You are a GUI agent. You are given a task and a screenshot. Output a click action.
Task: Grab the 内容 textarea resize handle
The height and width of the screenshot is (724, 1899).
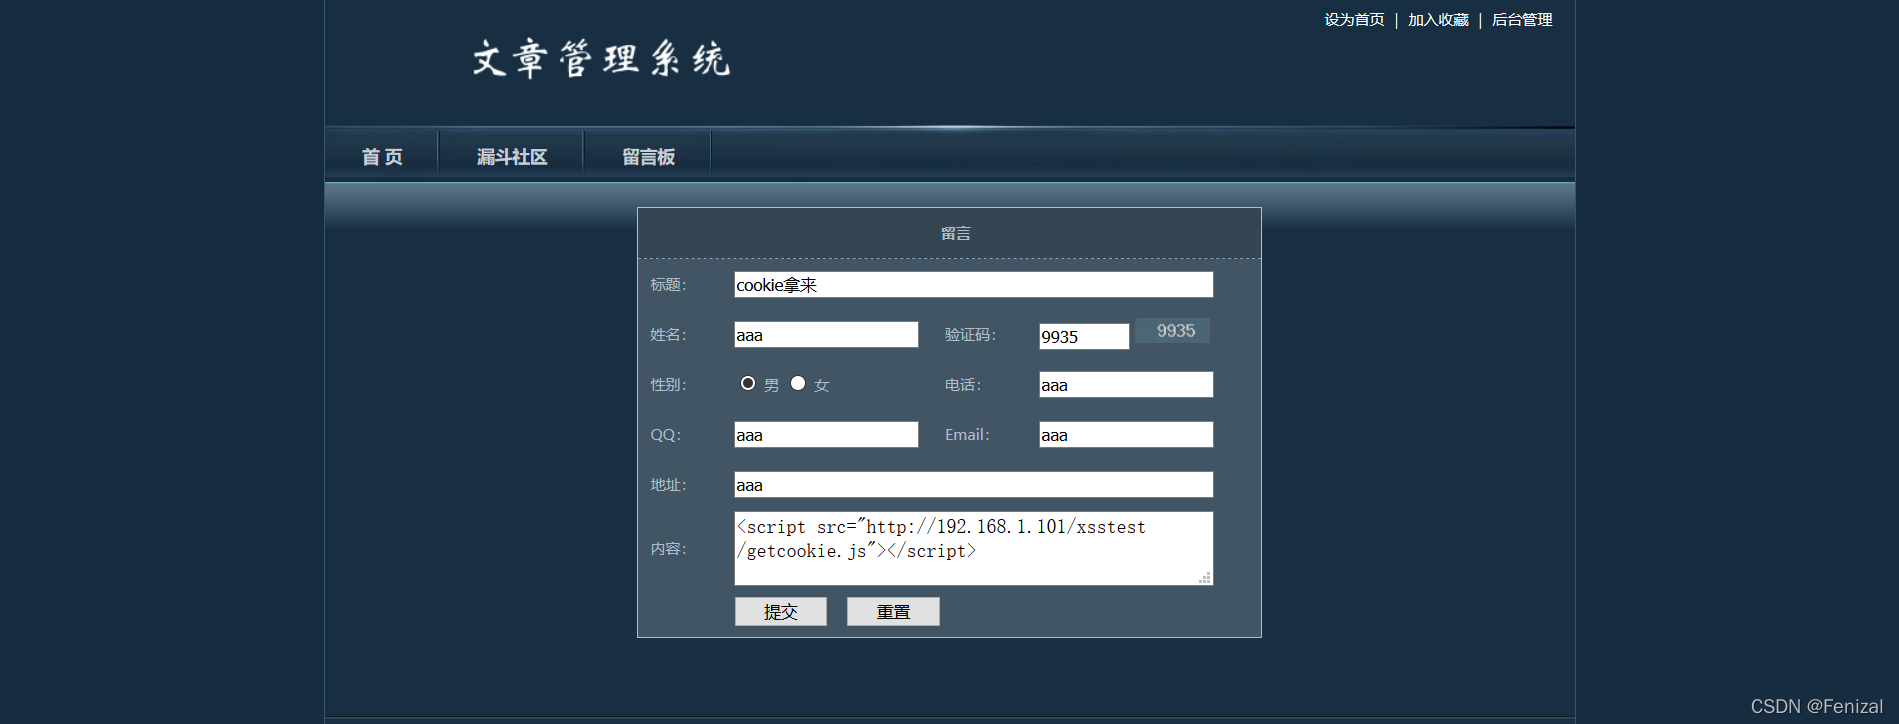pyautogui.click(x=1205, y=578)
